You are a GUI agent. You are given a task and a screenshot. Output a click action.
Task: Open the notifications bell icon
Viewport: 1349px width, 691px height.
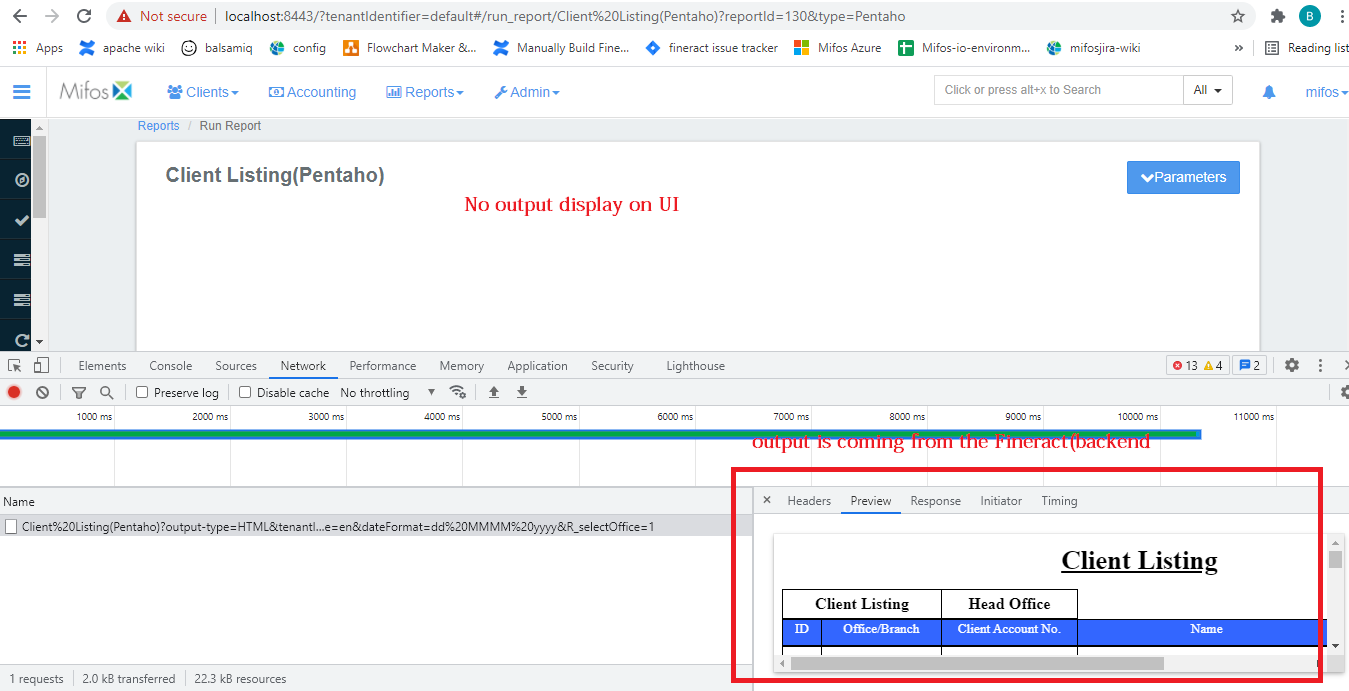[1268, 91]
